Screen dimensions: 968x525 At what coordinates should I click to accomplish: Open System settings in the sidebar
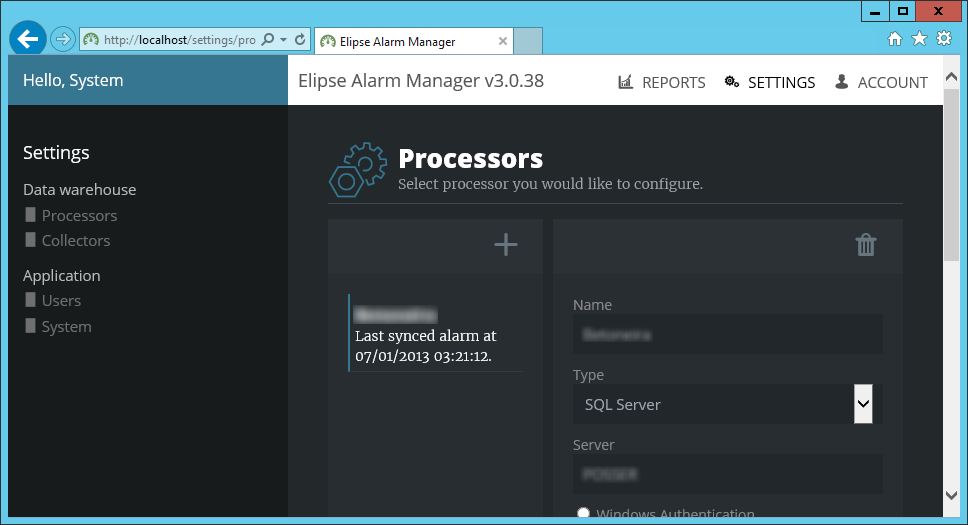[66, 326]
